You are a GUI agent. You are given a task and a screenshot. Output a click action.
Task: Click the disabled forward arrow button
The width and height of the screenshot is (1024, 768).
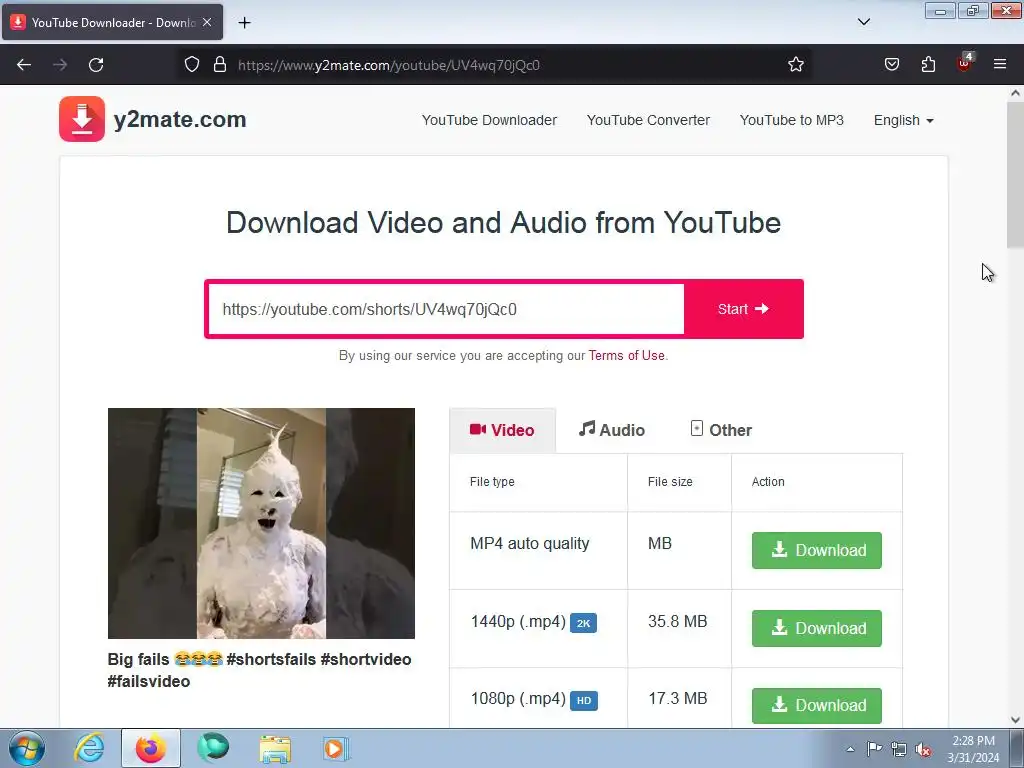coord(60,65)
